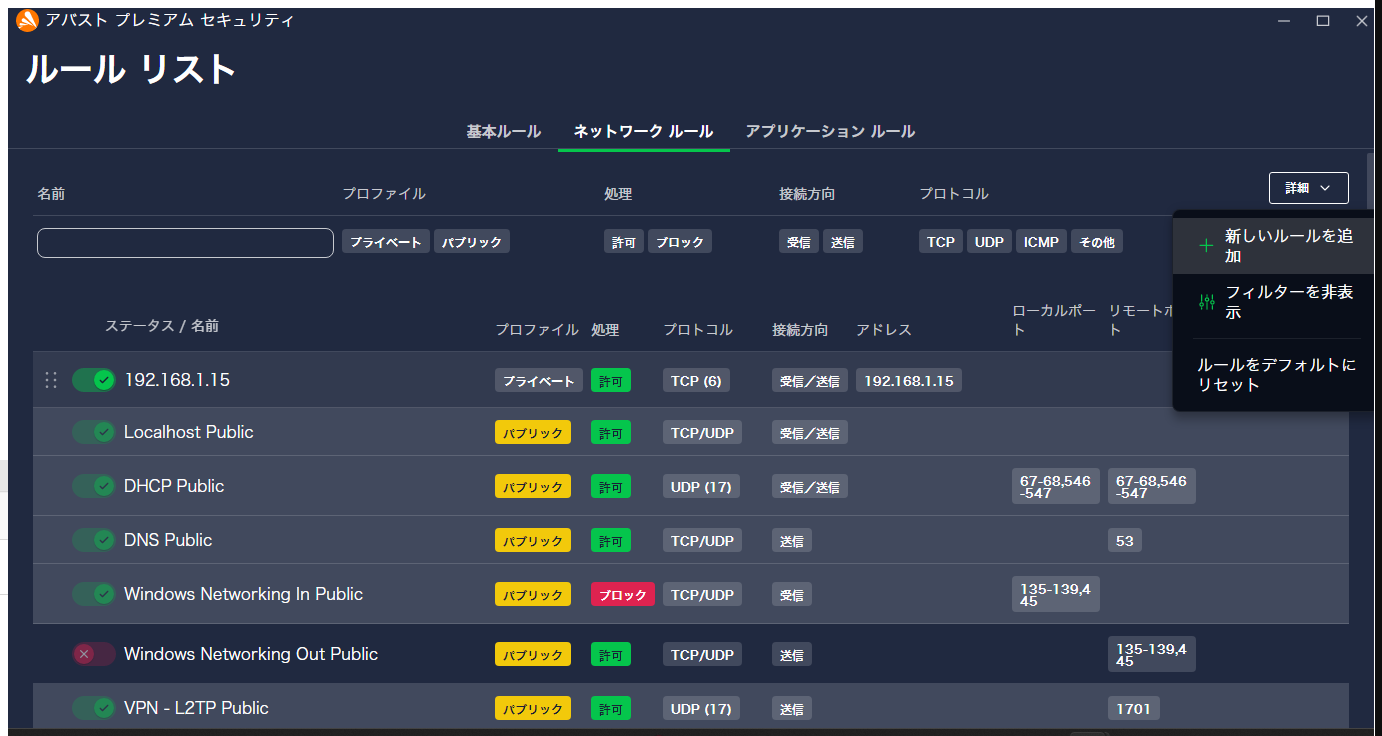The width and height of the screenshot is (1382, 736).
Task: Filter rules by 許可 action
Action: [624, 242]
